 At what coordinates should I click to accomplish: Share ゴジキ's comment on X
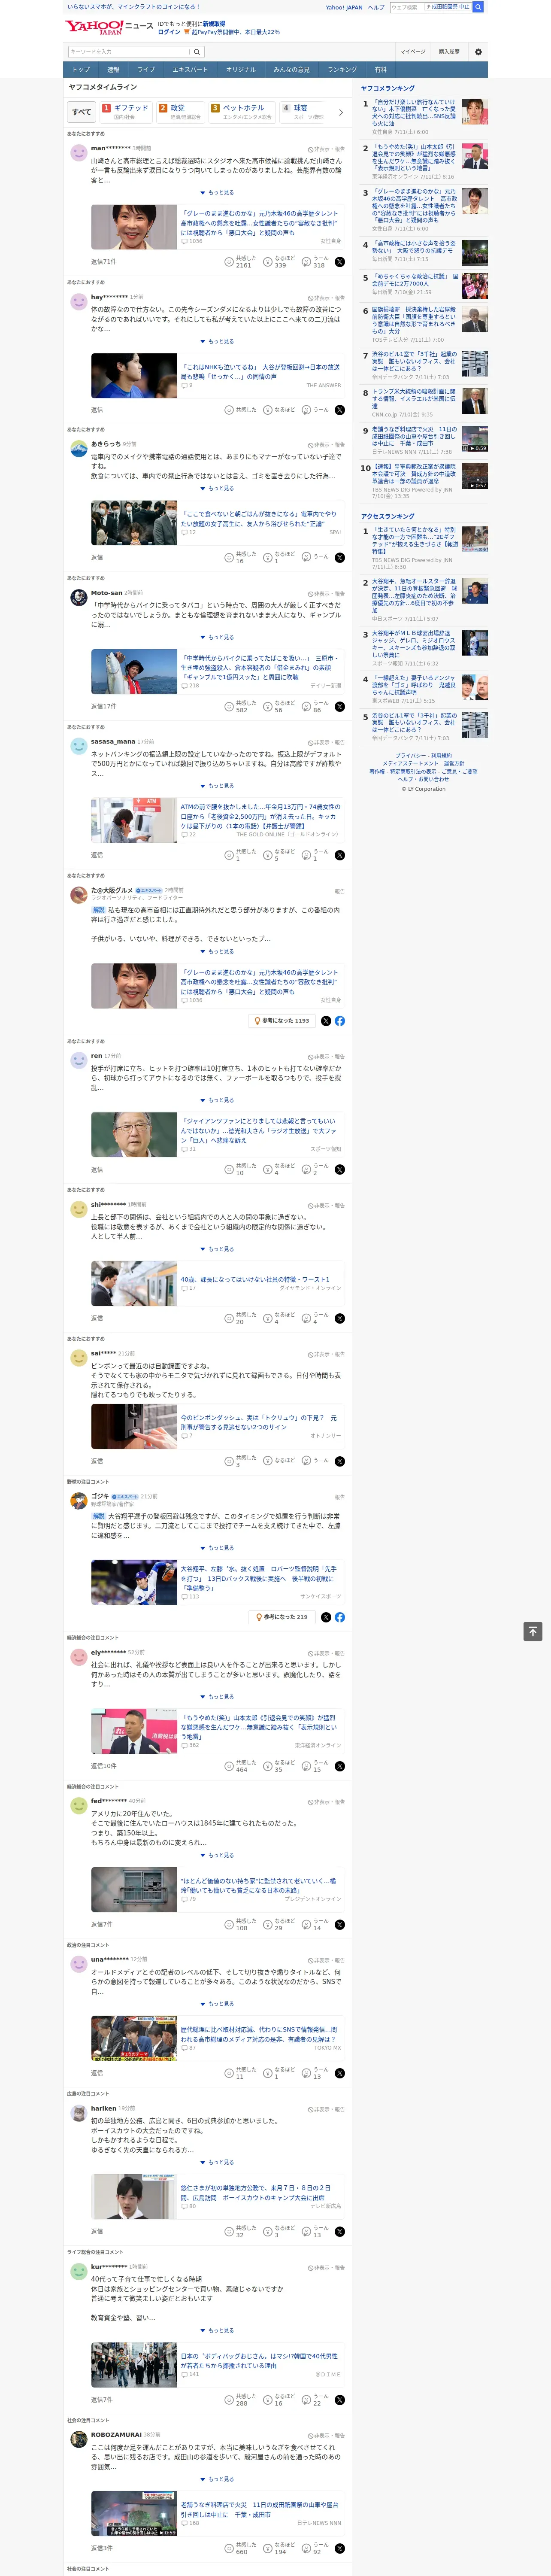[x=326, y=1617]
